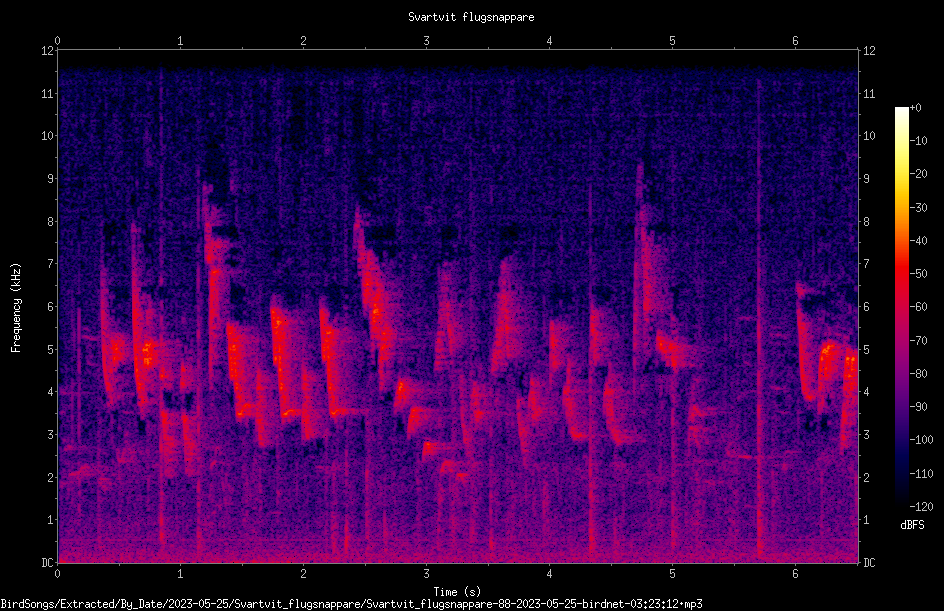Click the dBFS color scale bar
This screenshot has height=611, width=944.
(x=901, y=306)
